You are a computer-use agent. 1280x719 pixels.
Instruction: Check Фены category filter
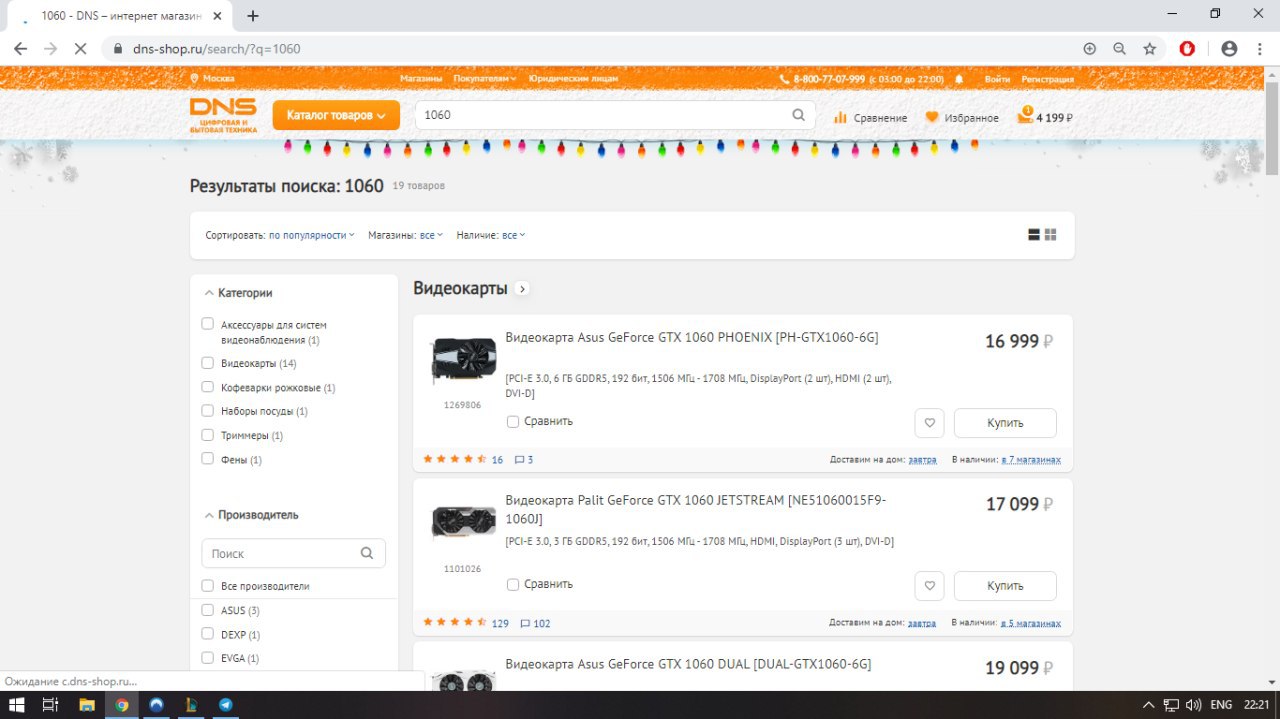(x=207, y=459)
